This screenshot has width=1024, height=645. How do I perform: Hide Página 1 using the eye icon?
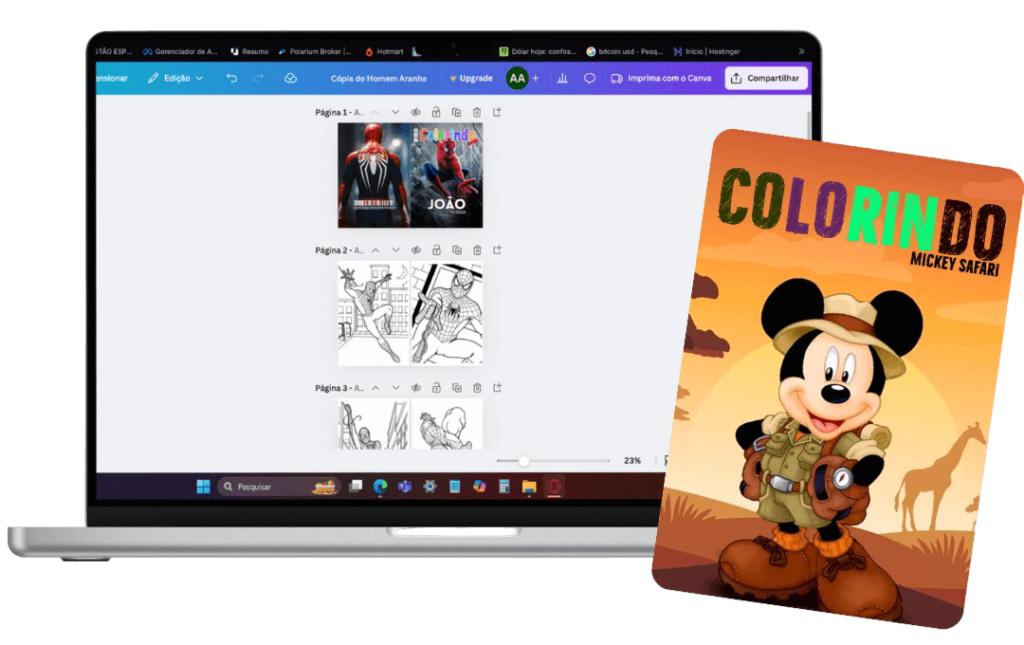point(416,112)
